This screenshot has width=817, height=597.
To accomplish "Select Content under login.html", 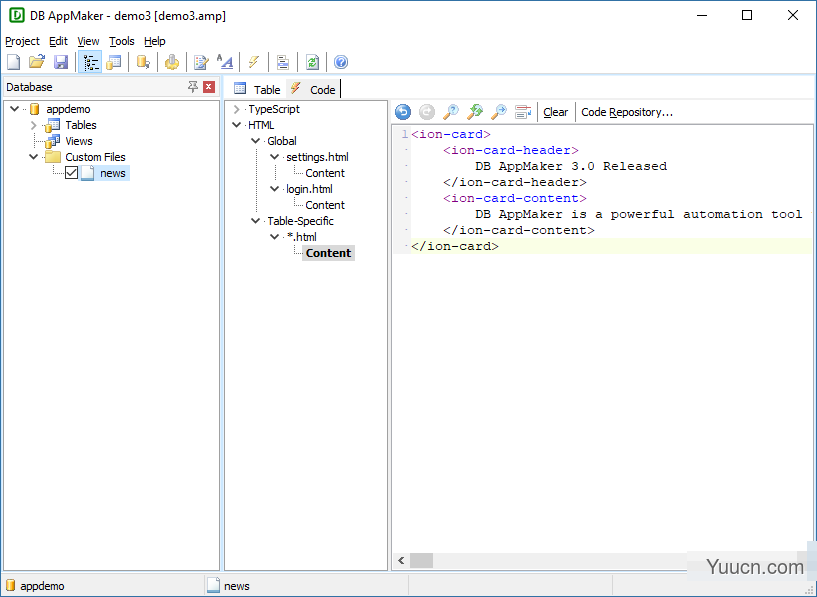I will coord(325,205).
